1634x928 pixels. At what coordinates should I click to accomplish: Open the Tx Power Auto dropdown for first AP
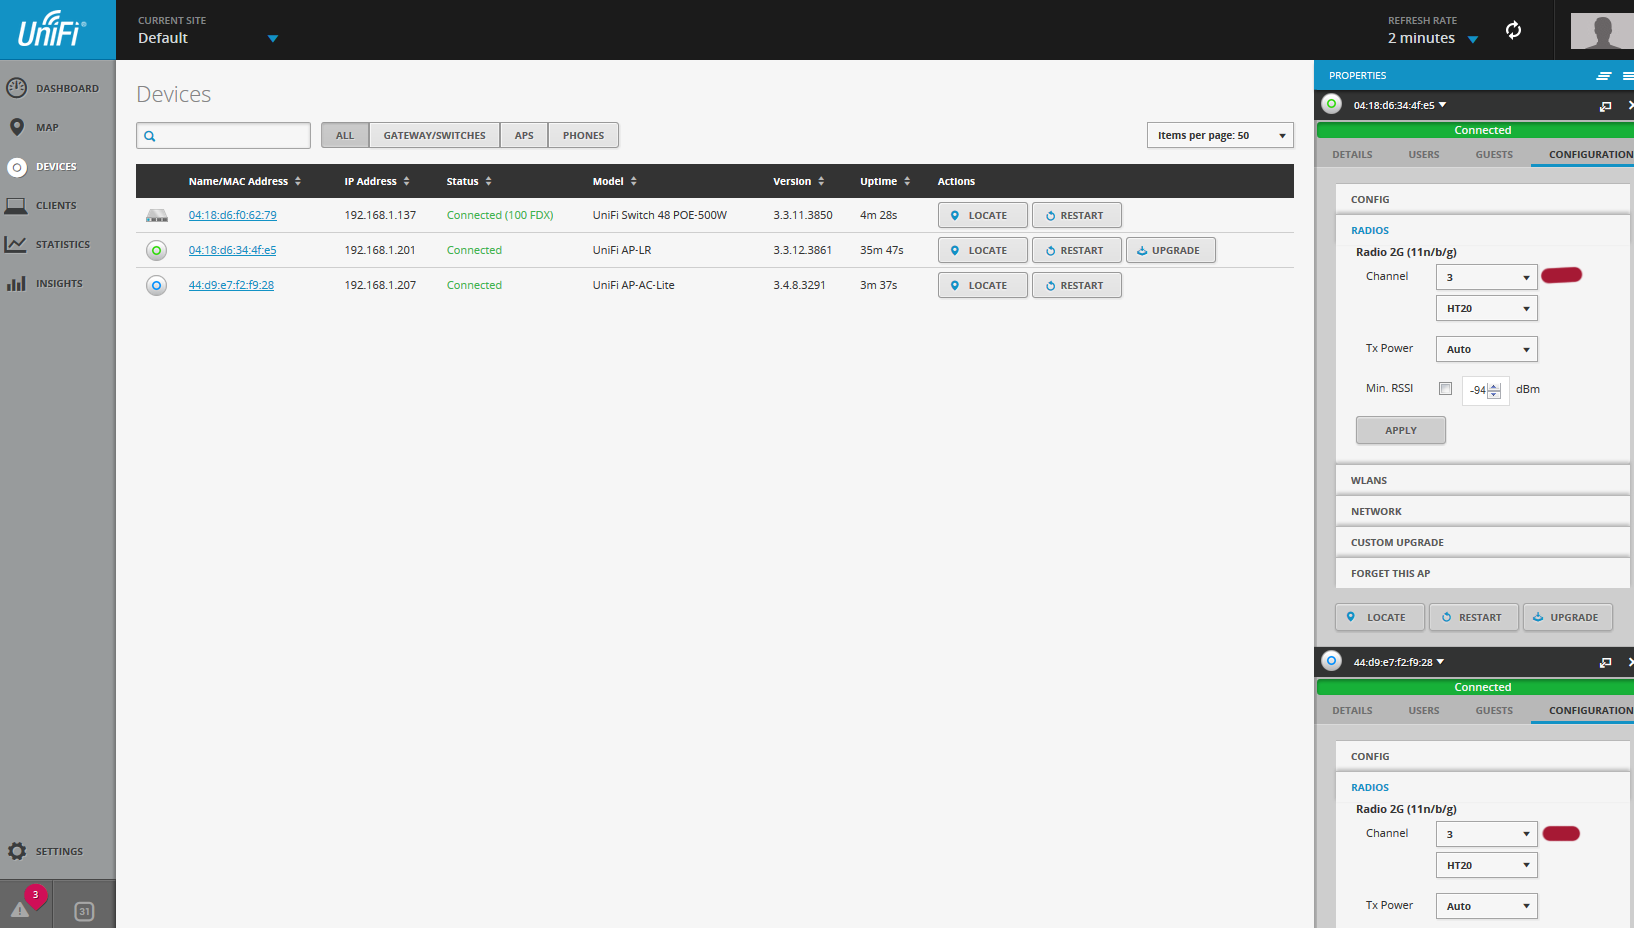coord(1486,349)
